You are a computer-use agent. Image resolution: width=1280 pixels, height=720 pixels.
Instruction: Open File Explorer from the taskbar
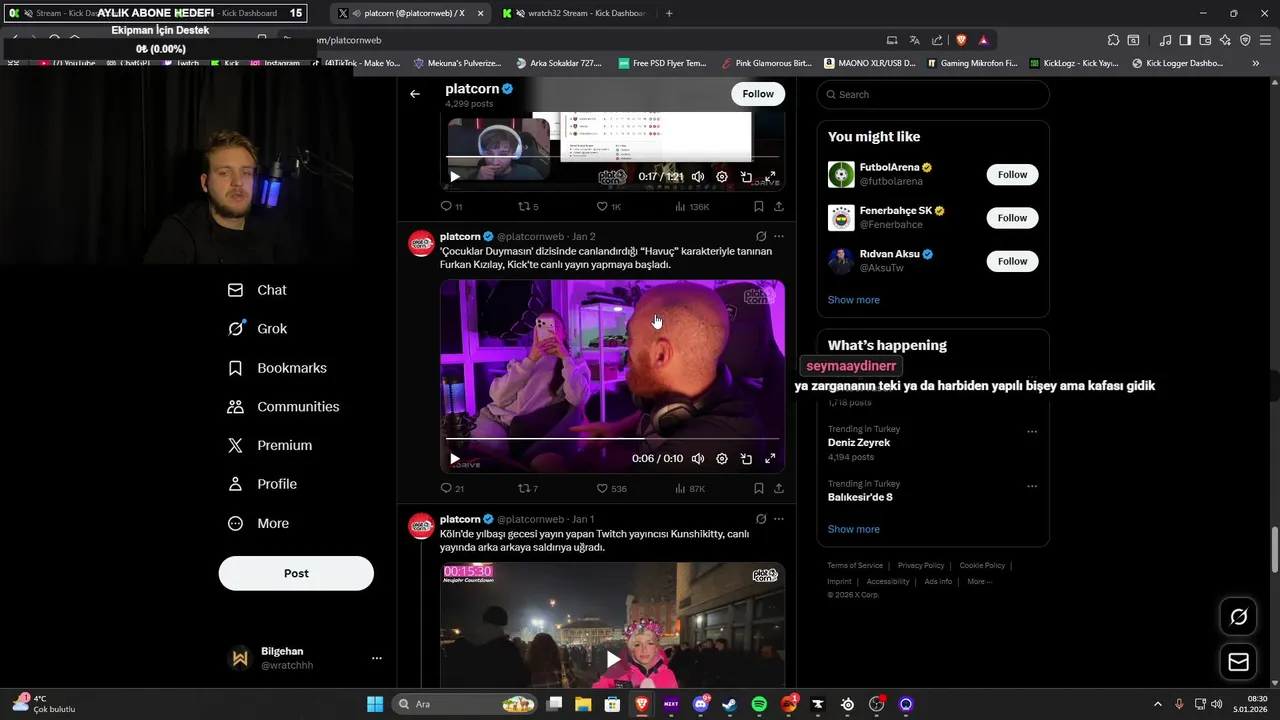pos(583,704)
